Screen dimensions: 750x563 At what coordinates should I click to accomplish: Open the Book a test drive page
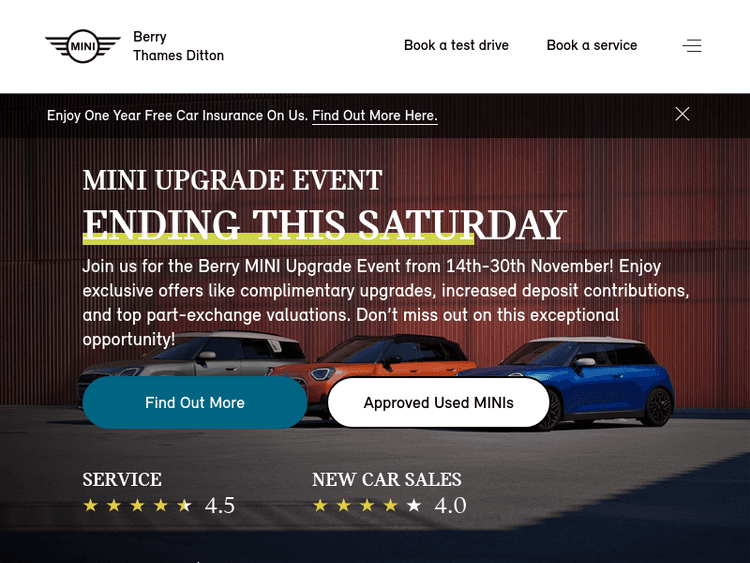(x=456, y=45)
